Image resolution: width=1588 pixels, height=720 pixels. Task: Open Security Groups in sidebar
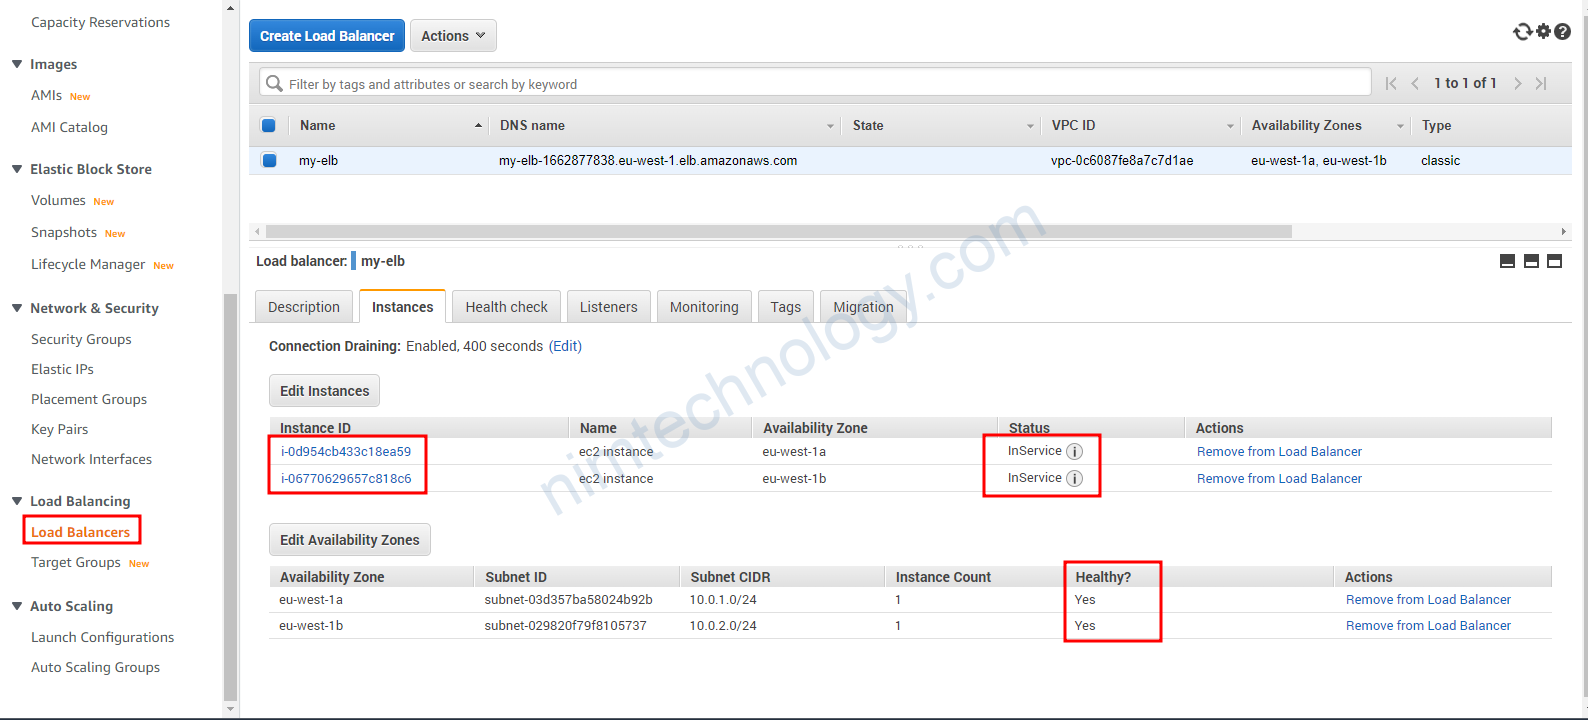81,339
